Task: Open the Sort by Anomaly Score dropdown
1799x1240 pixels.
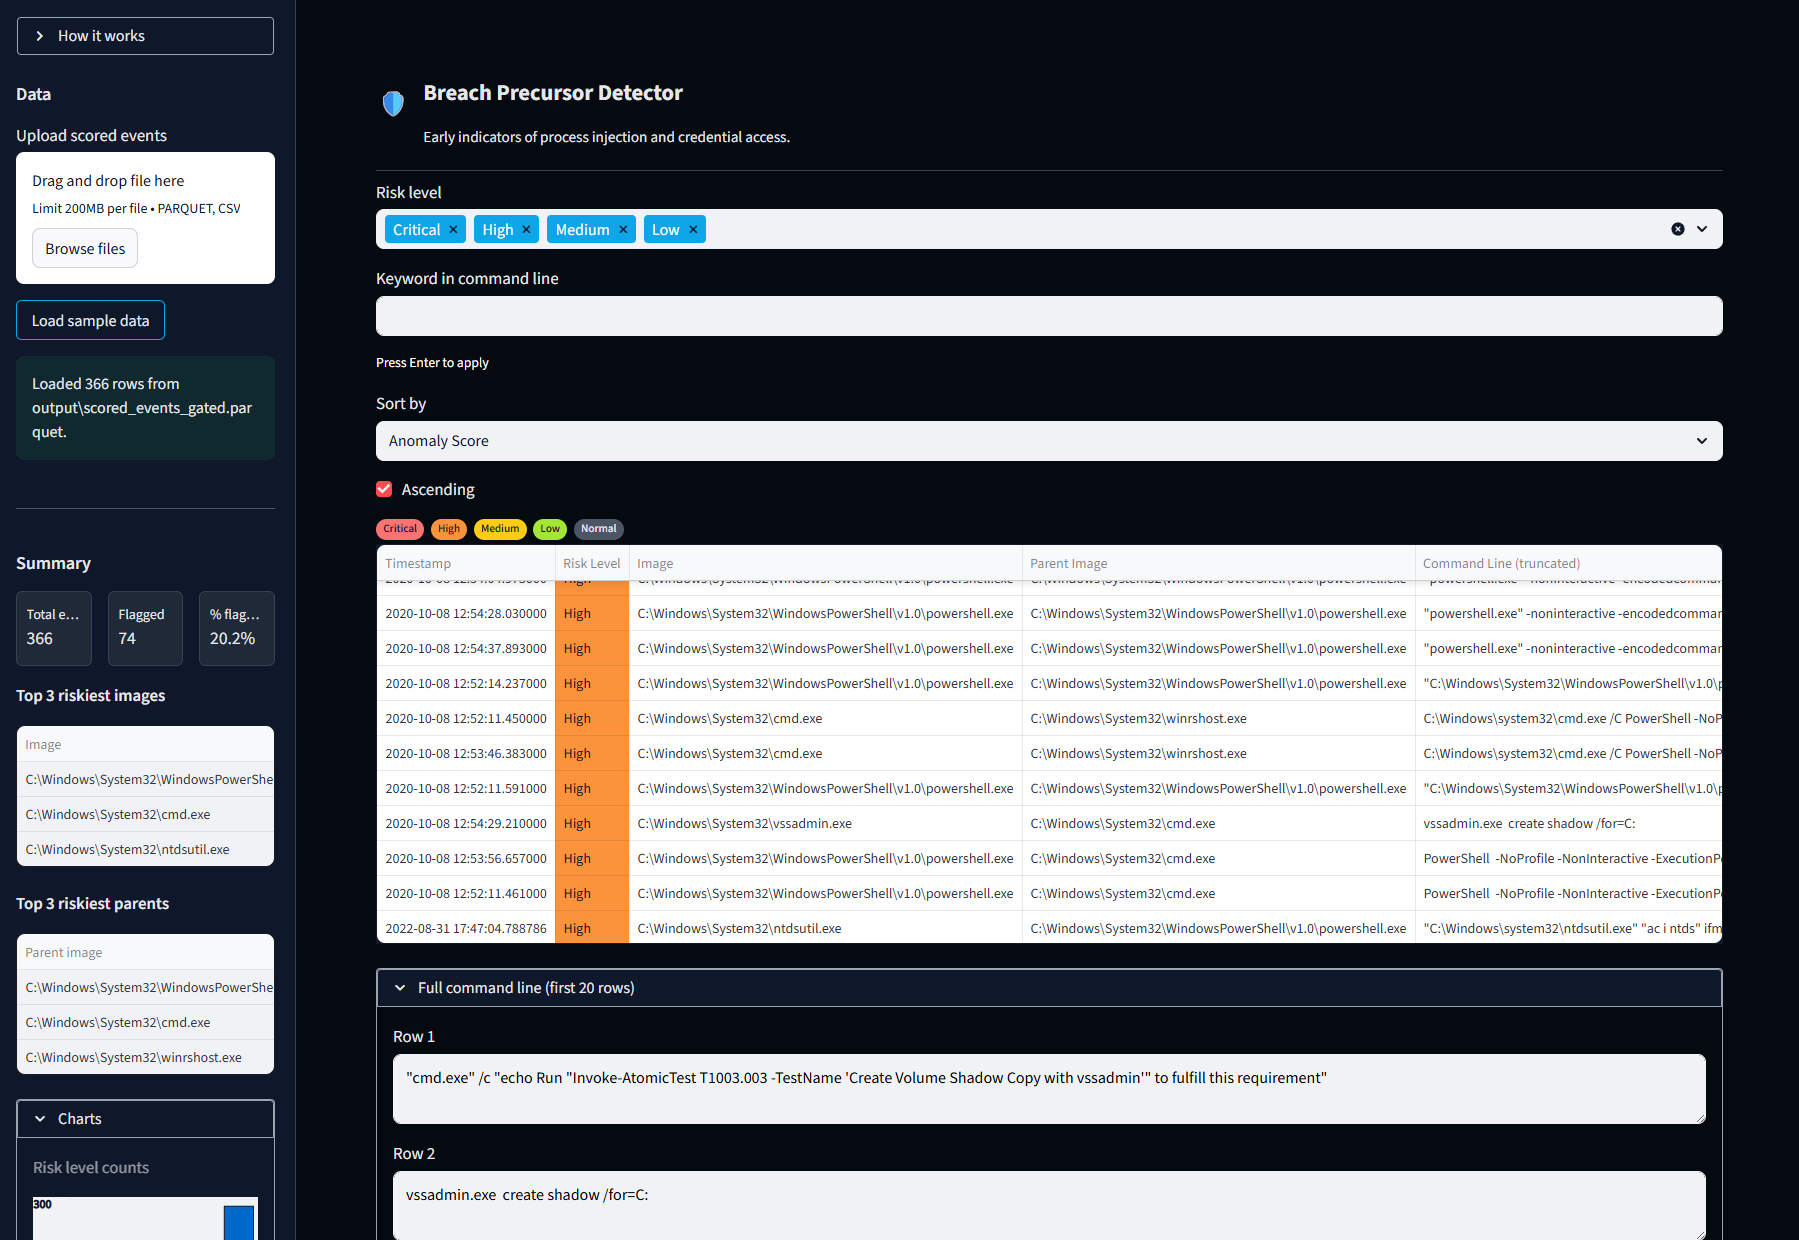Action: point(1049,441)
